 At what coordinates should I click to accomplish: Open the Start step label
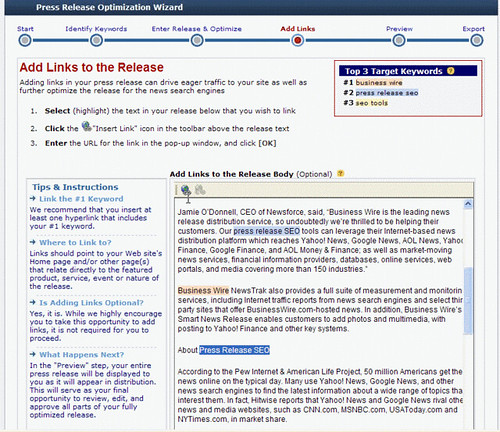tap(25, 29)
